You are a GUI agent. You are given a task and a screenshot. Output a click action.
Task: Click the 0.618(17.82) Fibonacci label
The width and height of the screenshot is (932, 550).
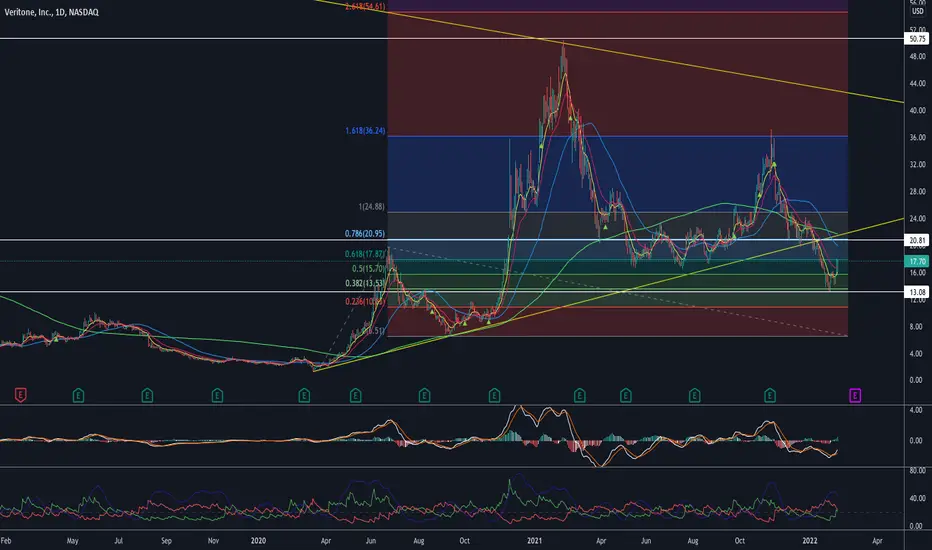pos(365,254)
